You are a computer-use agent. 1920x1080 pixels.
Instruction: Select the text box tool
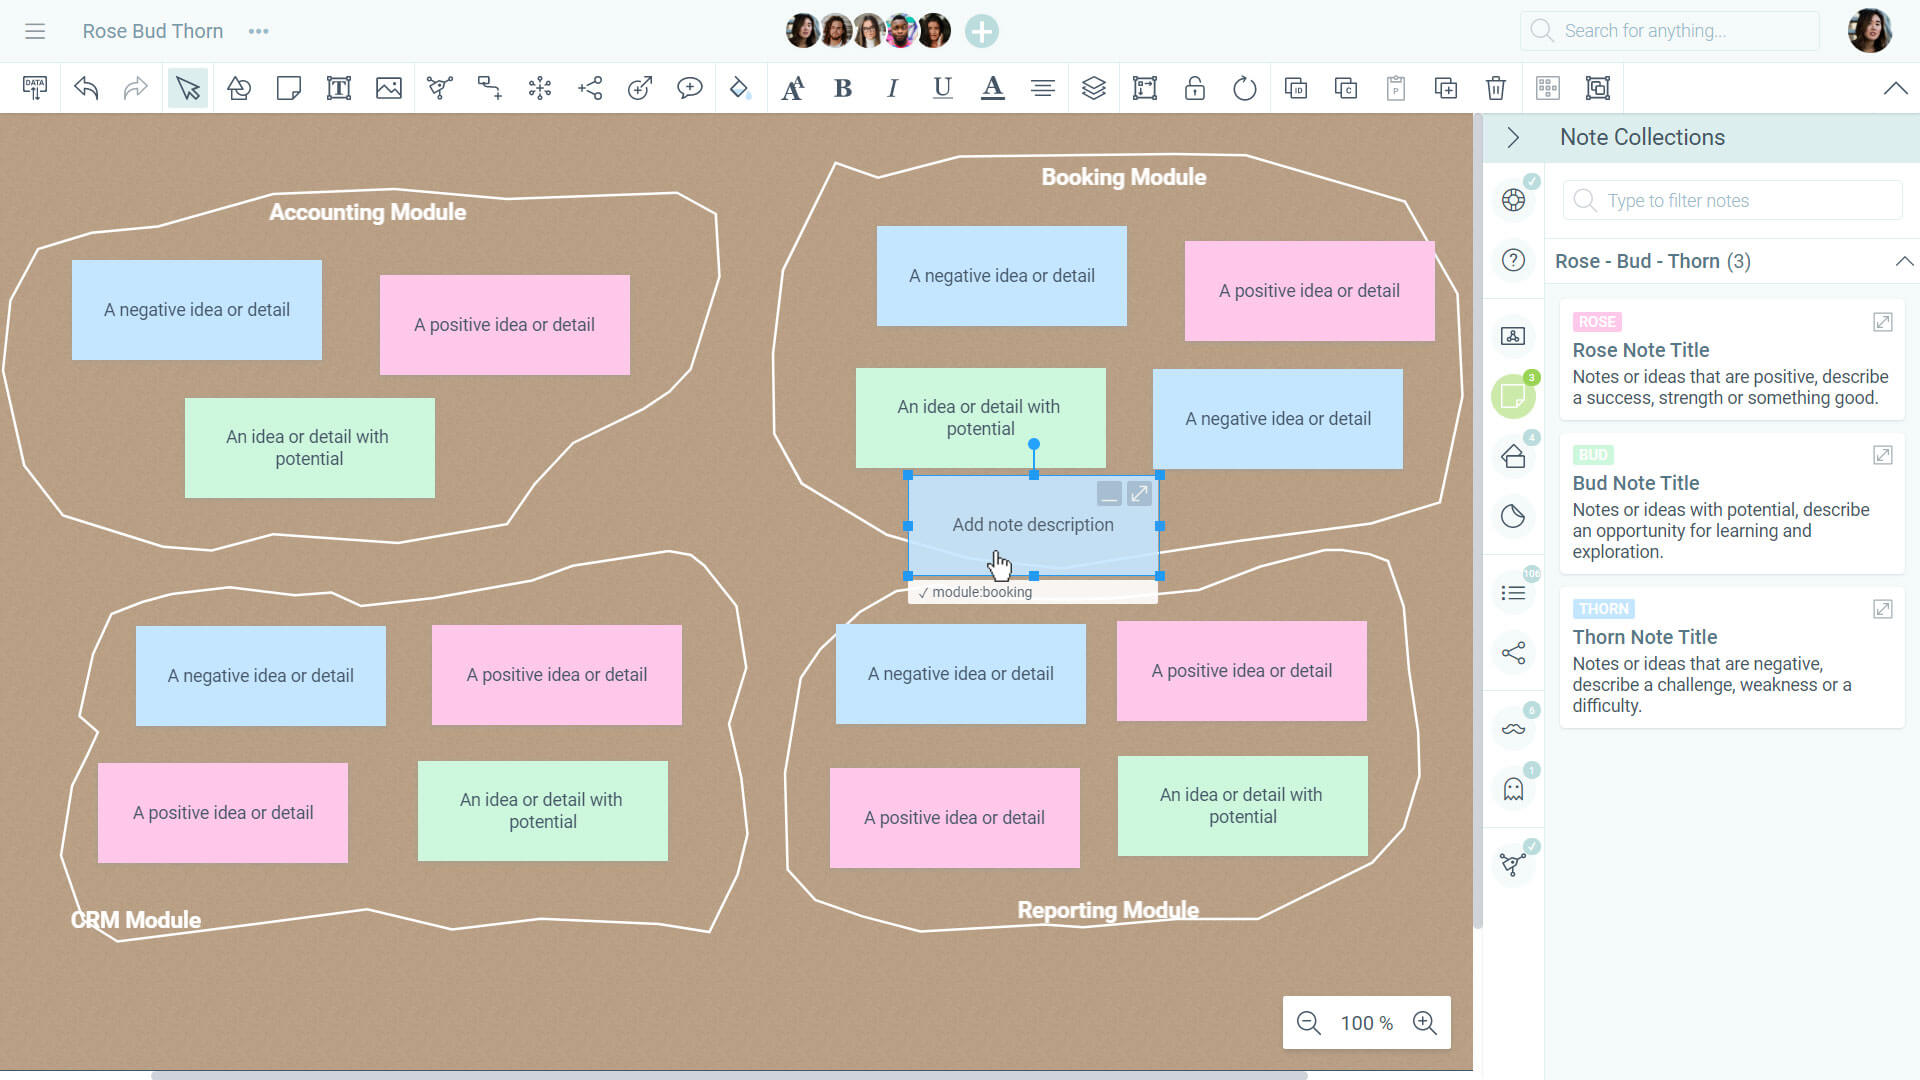tap(338, 88)
